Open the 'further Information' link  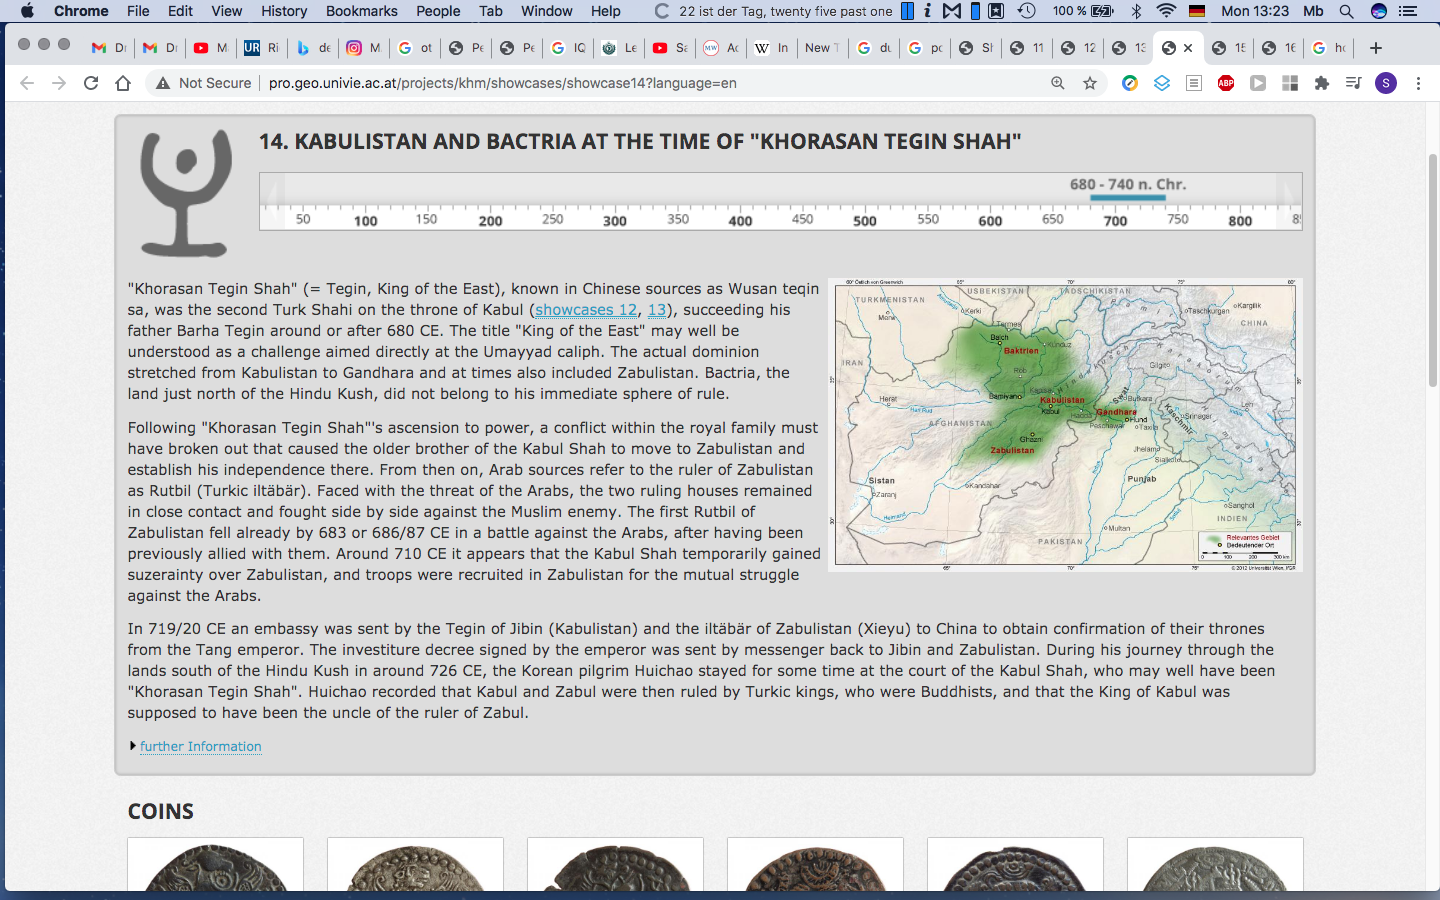[x=201, y=746]
